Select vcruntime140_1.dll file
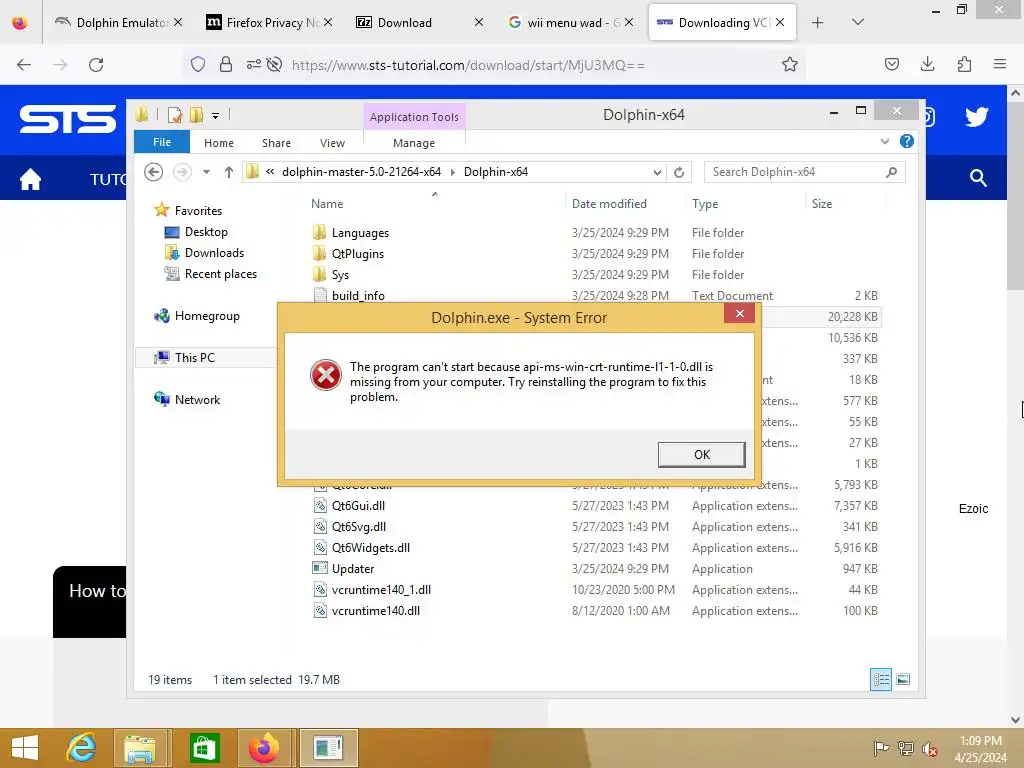Screen dimensions: 1024x768 click(x=381, y=589)
